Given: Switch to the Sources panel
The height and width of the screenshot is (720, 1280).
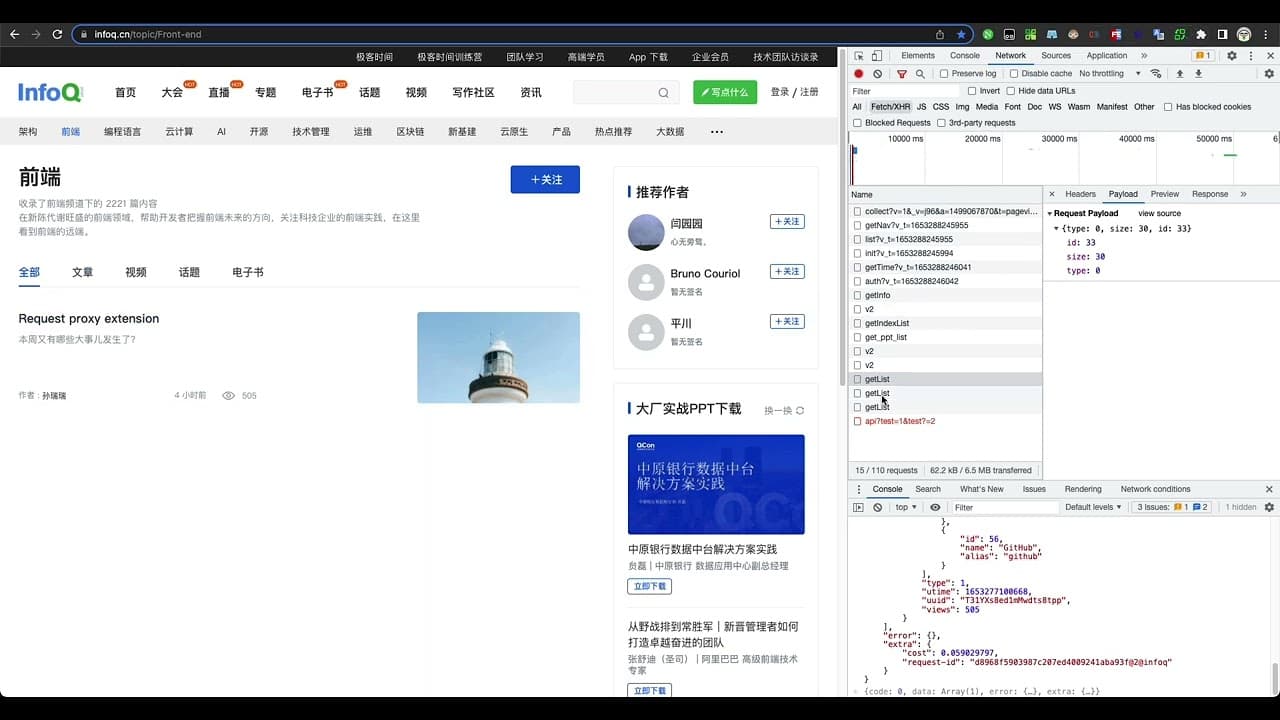Looking at the screenshot, I should pyautogui.click(x=1056, y=56).
